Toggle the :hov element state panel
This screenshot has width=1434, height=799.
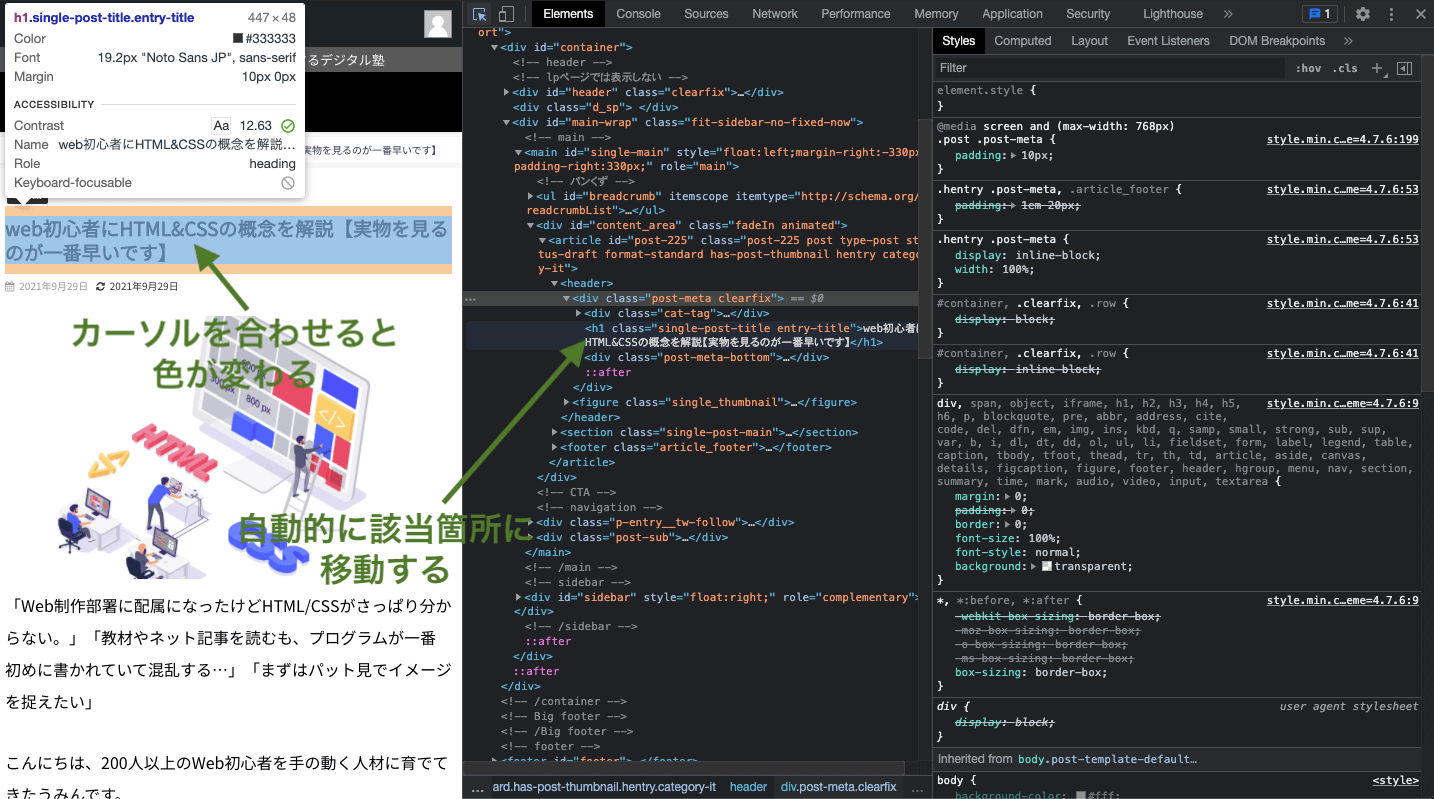tap(1308, 68)
